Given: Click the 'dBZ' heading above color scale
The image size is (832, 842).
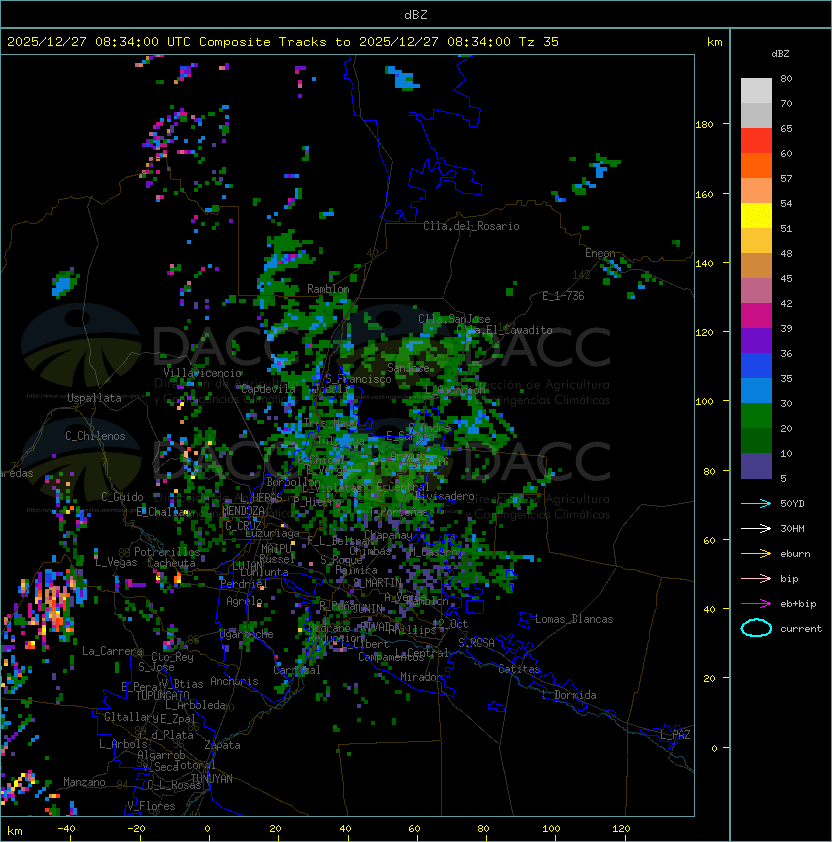Looking at the screenshot, I should coord(780,54).
